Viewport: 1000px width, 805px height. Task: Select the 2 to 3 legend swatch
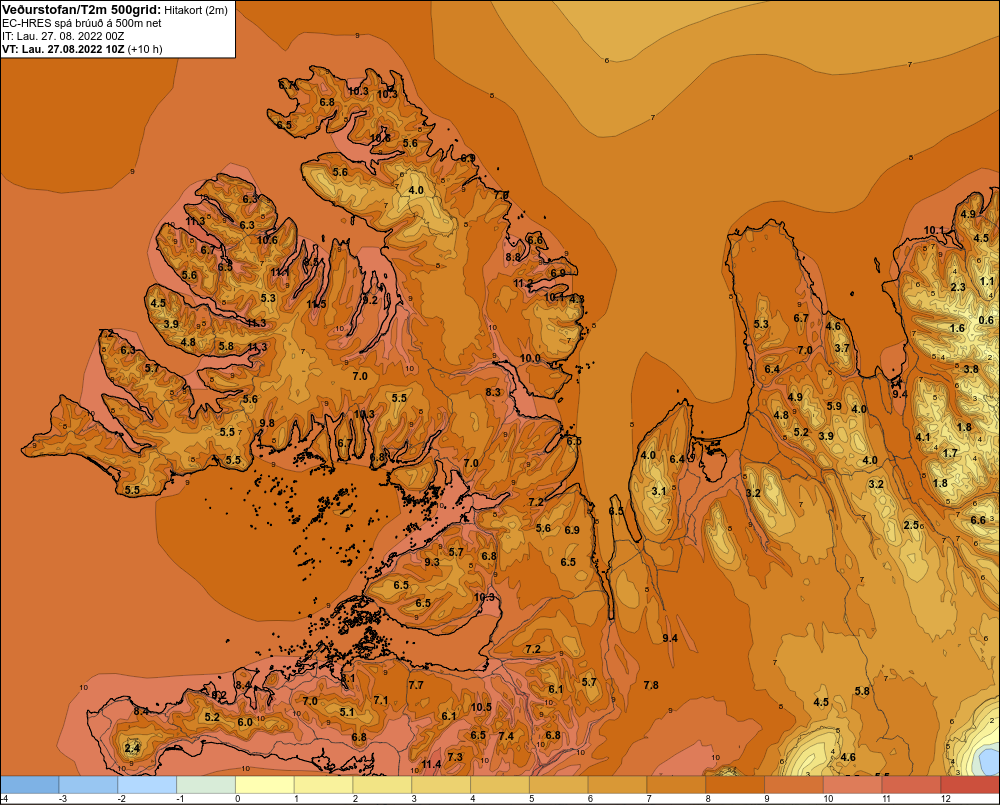pyautogui.click(x=382, y=784)
